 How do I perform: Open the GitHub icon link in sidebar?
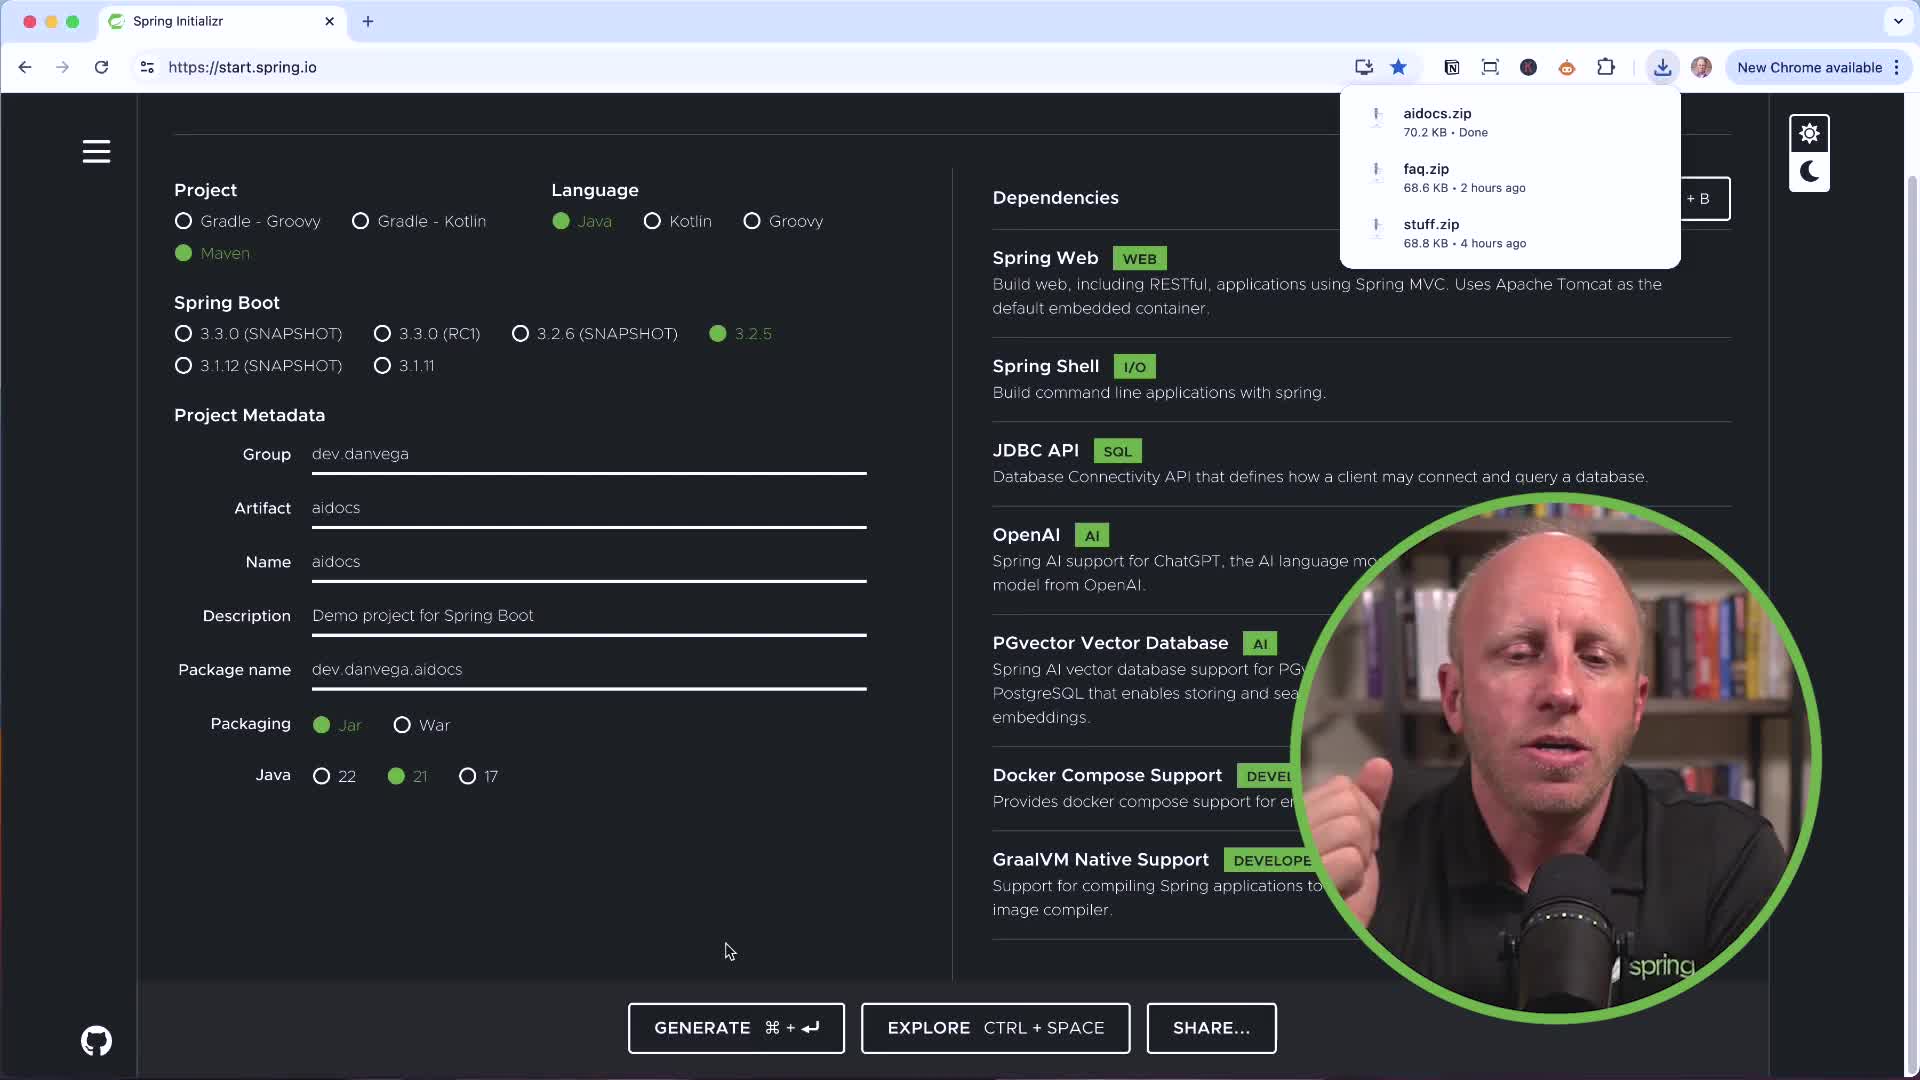click(x=96, y=1041)
